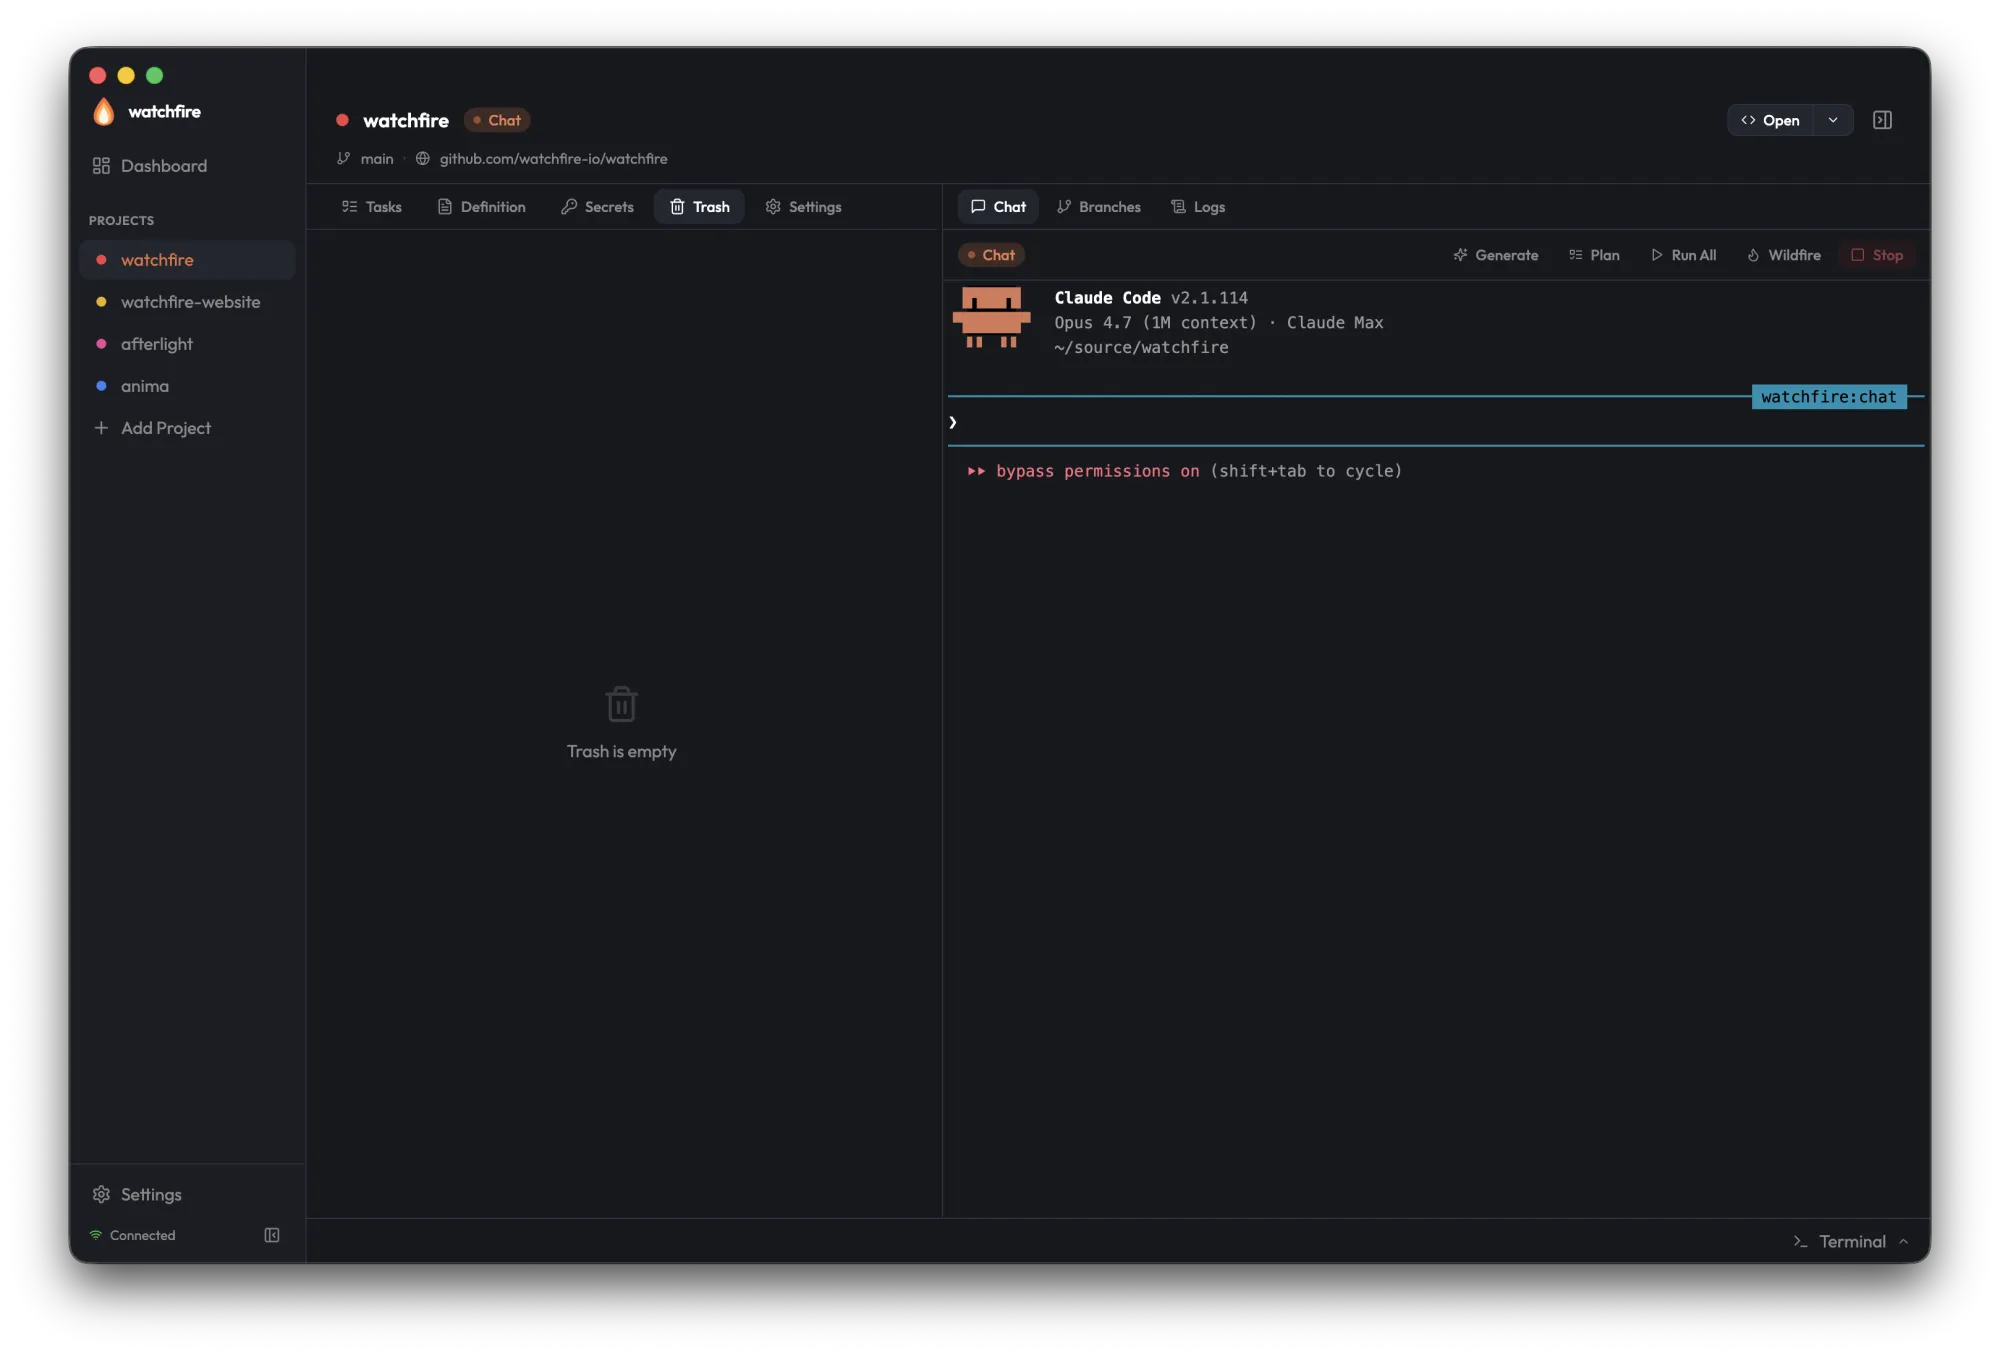Click the Claude Code v2.1.114 text
The image size is (2000, 1355).
coord(1151,298)
